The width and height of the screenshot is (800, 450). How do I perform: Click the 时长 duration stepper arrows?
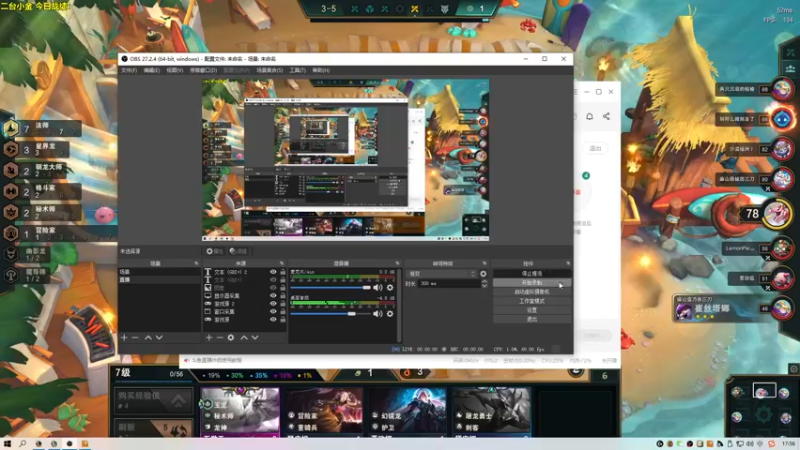(484, 284)
